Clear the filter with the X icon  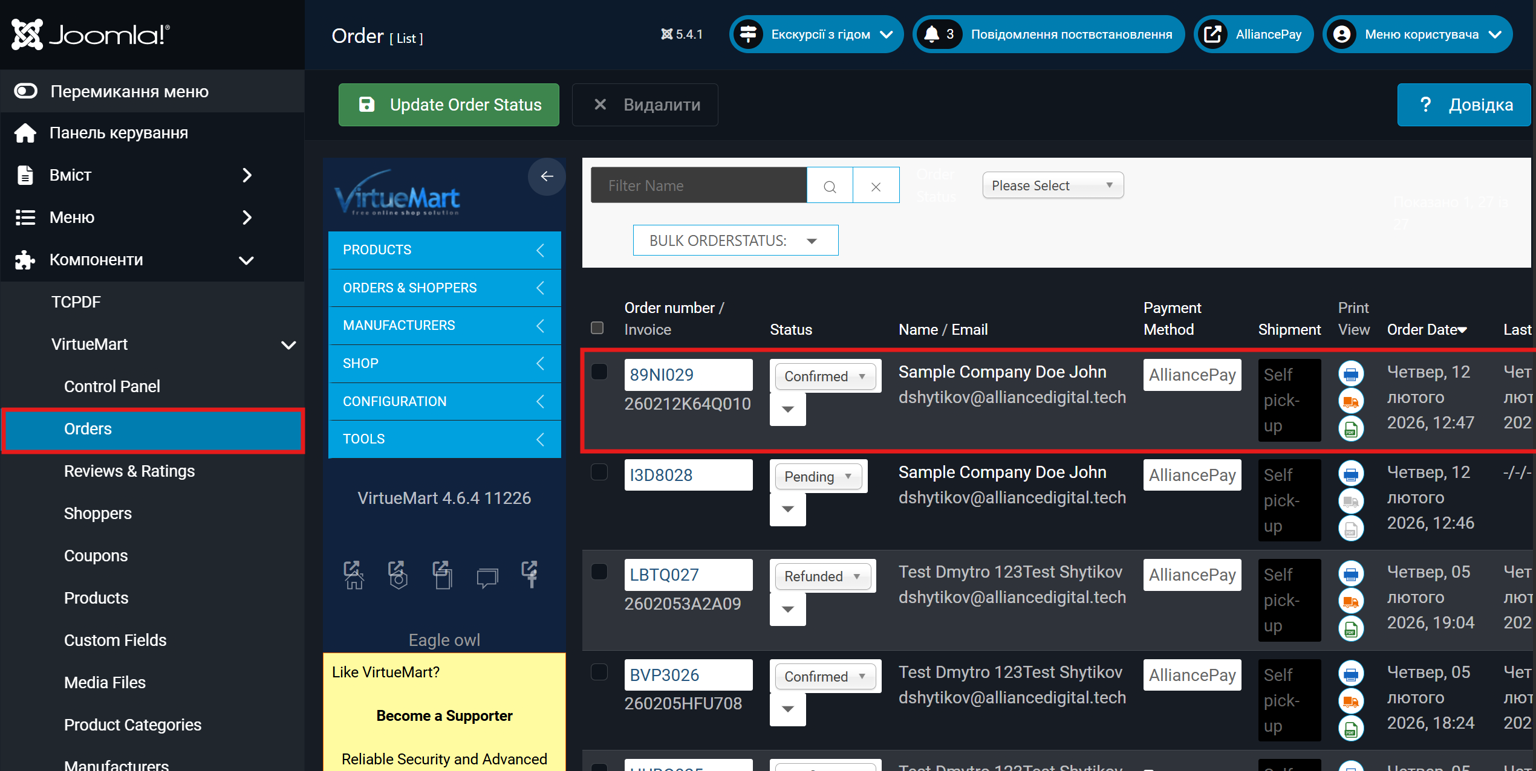(x=876, y=186)
